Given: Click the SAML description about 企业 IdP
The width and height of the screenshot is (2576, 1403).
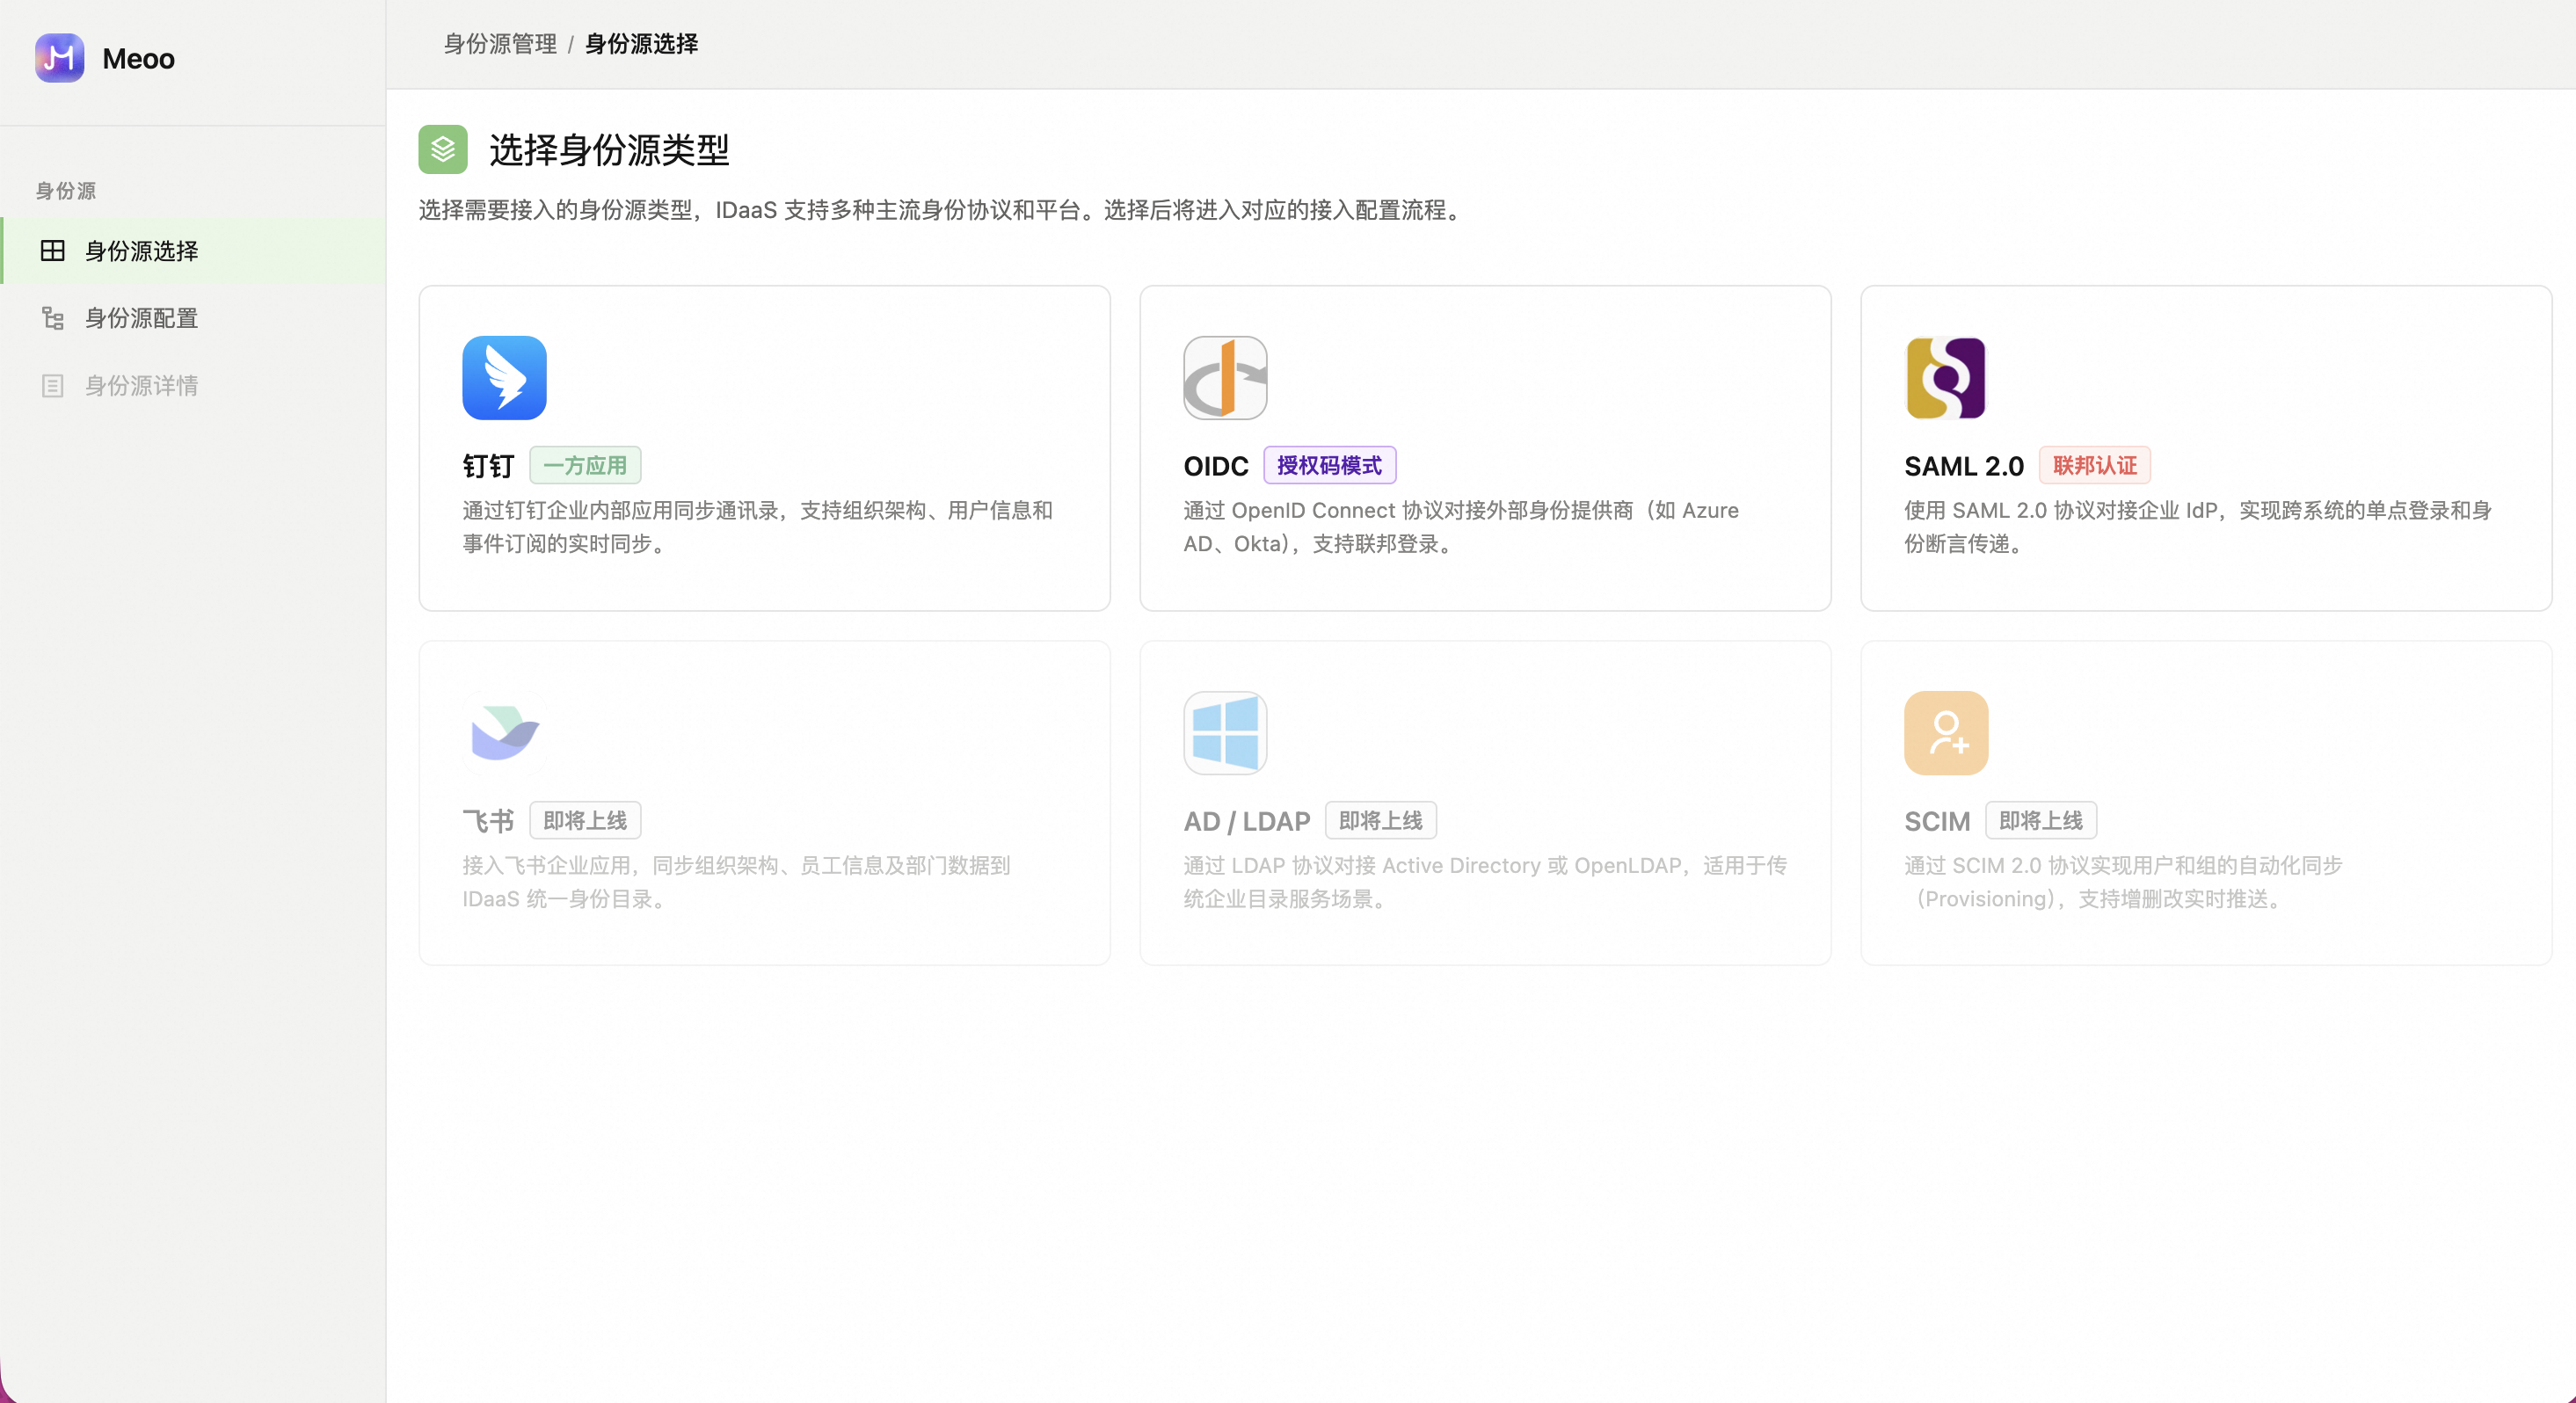Looking at the screenshot, I should (x=2198, y=527).
